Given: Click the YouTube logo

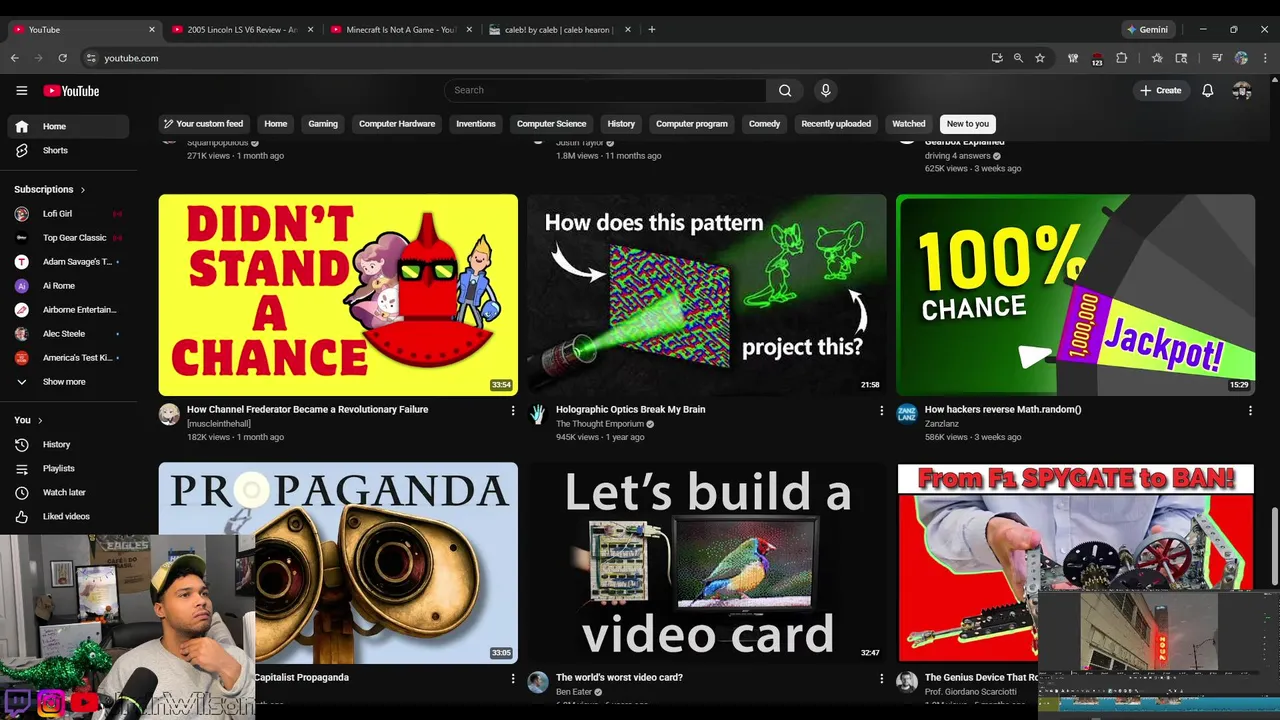Looking at the screenshot, I should 71,91.
